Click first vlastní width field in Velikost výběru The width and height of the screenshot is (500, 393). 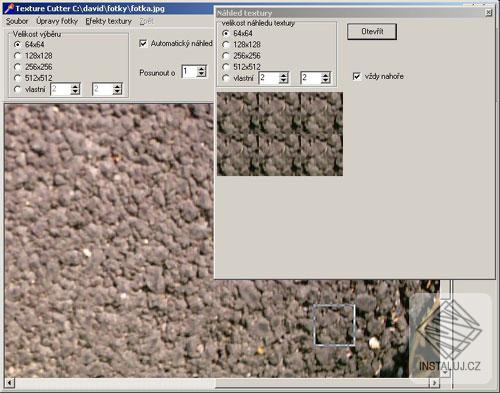pos(61,89)
